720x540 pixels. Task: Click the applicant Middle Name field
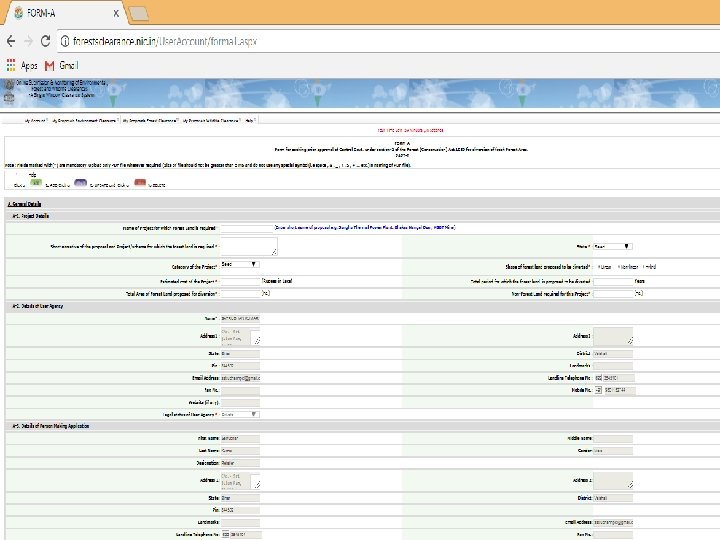point(613,439)
